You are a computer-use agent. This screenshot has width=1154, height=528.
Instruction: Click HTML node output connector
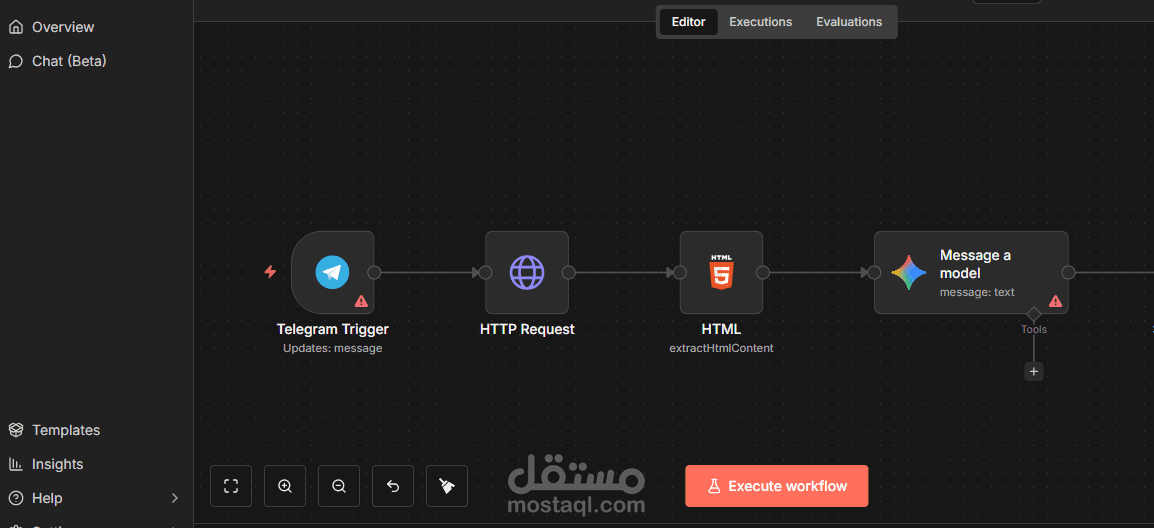tap(762, 272)
